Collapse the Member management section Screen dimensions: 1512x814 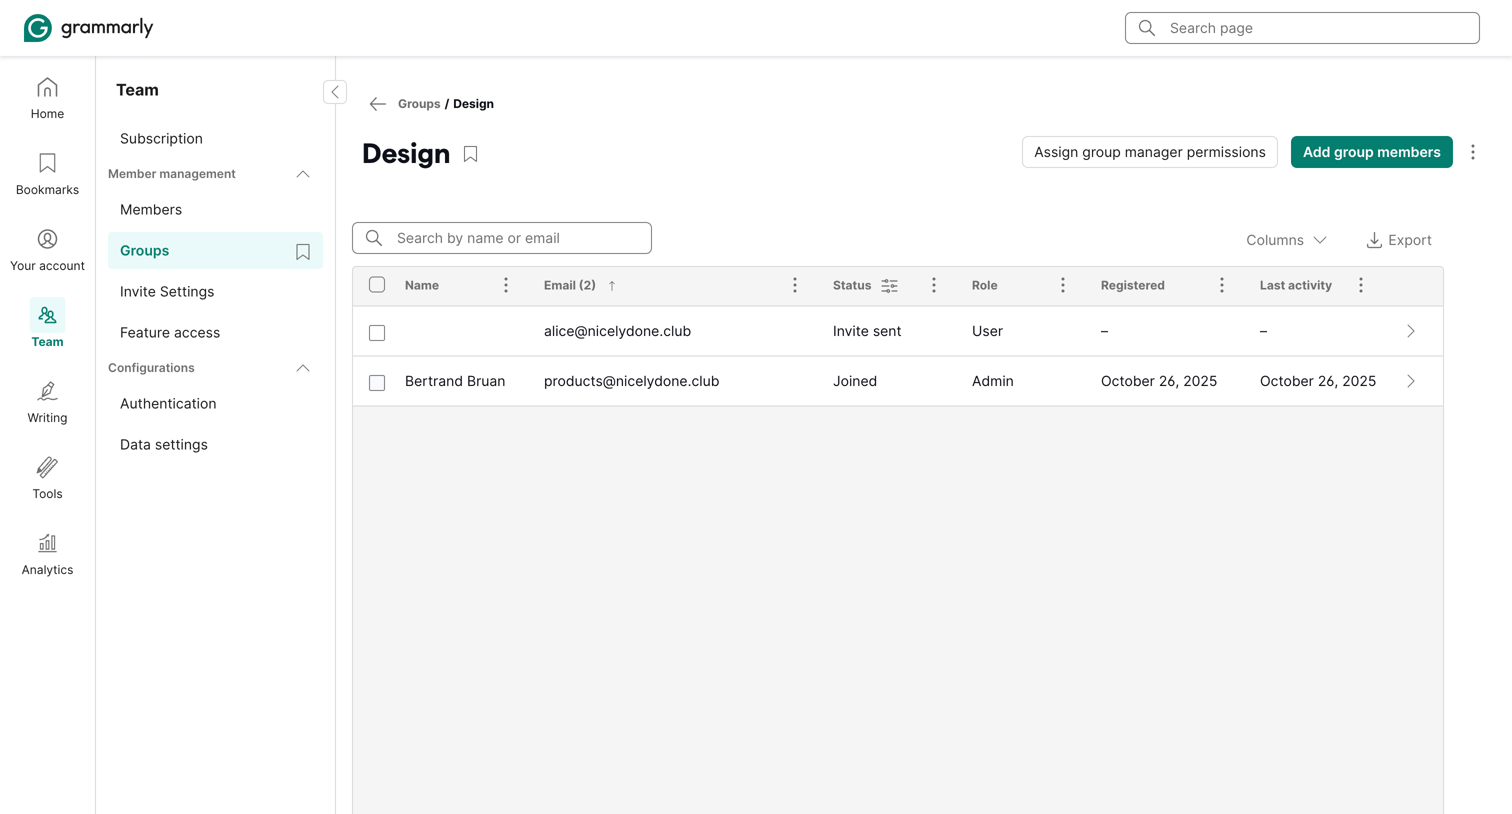(303, 174)
